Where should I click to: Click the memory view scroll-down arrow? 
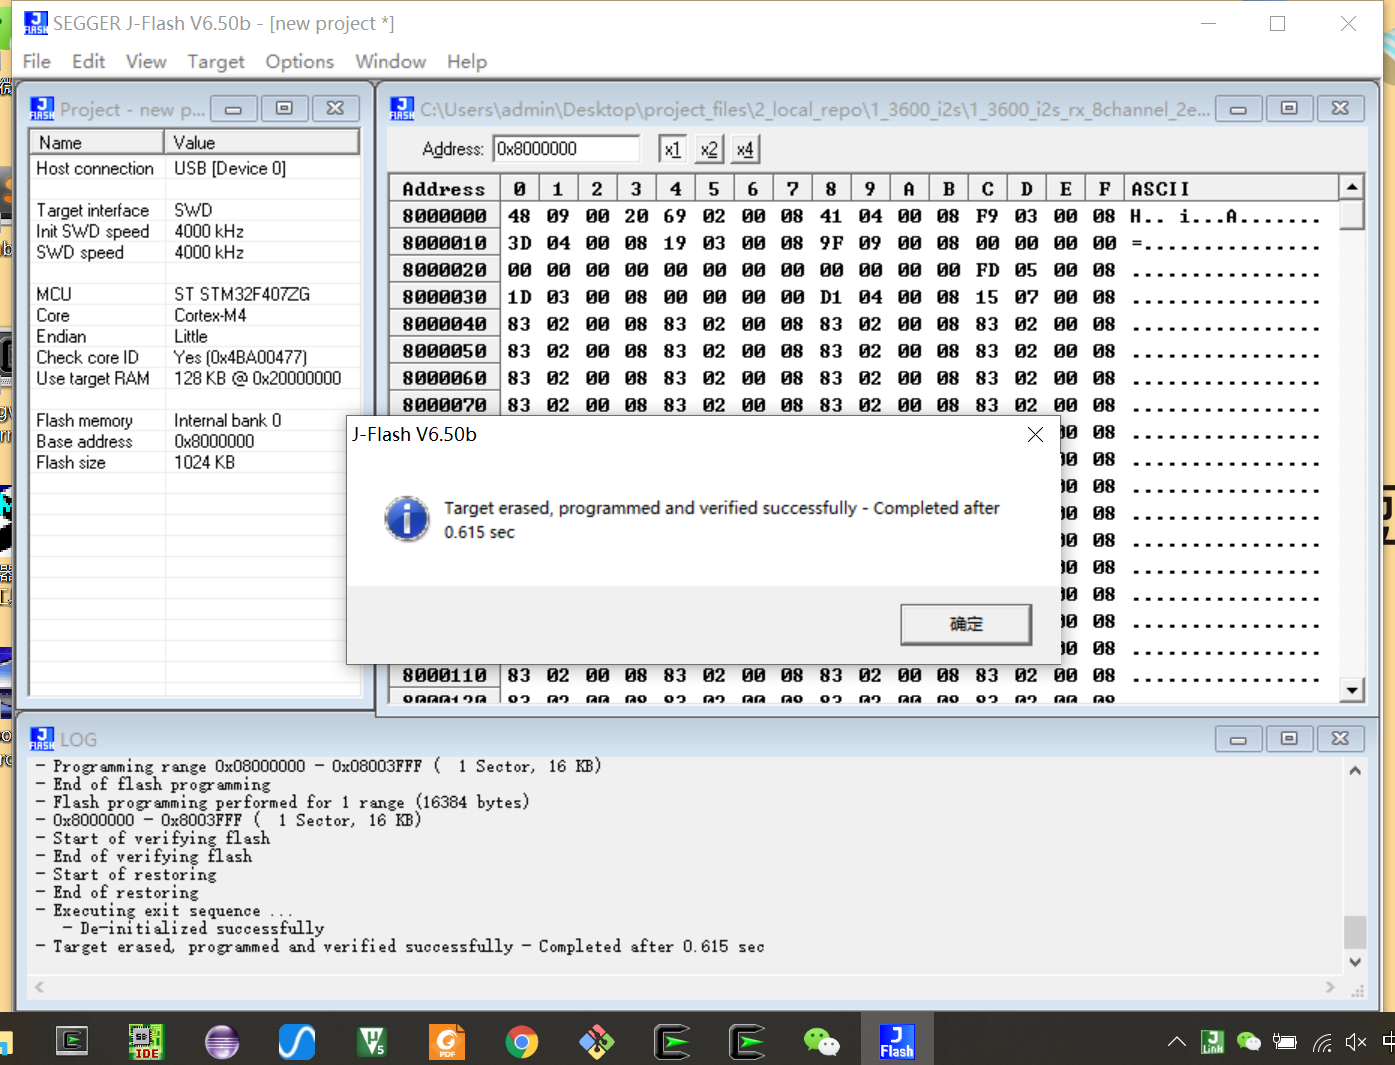click(1352, 689)
